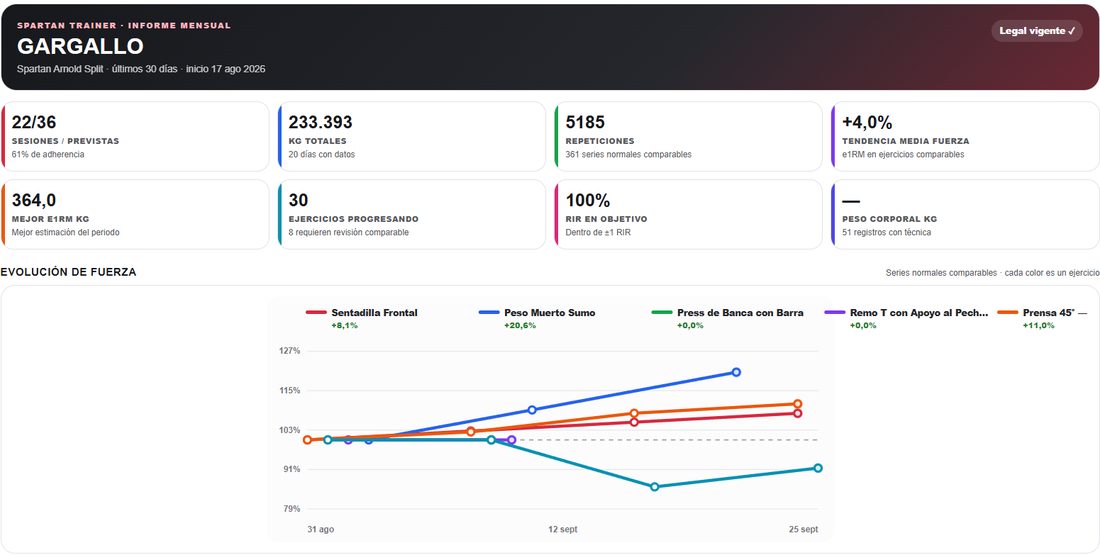
Task: Click the 22/36 sessions value
Action: coord(34,122)
